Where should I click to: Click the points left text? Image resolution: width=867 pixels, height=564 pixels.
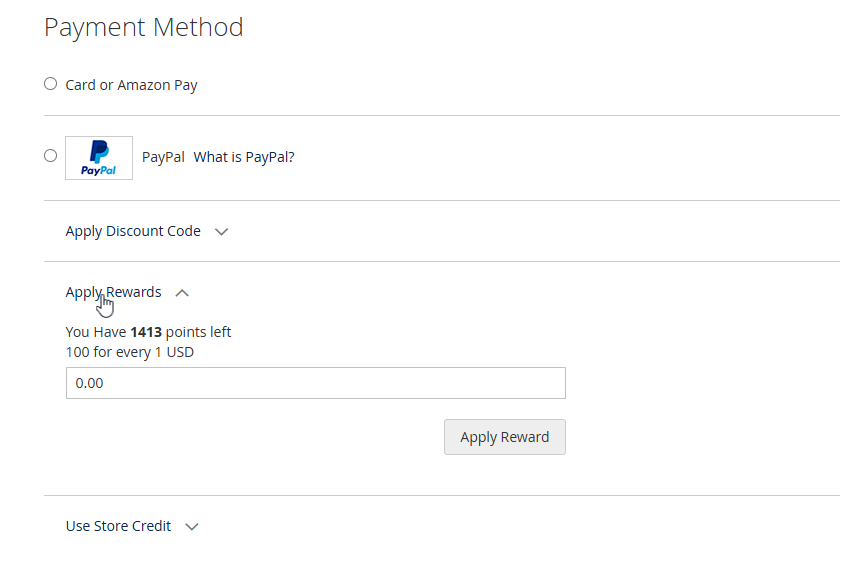[x=198, y=332]
